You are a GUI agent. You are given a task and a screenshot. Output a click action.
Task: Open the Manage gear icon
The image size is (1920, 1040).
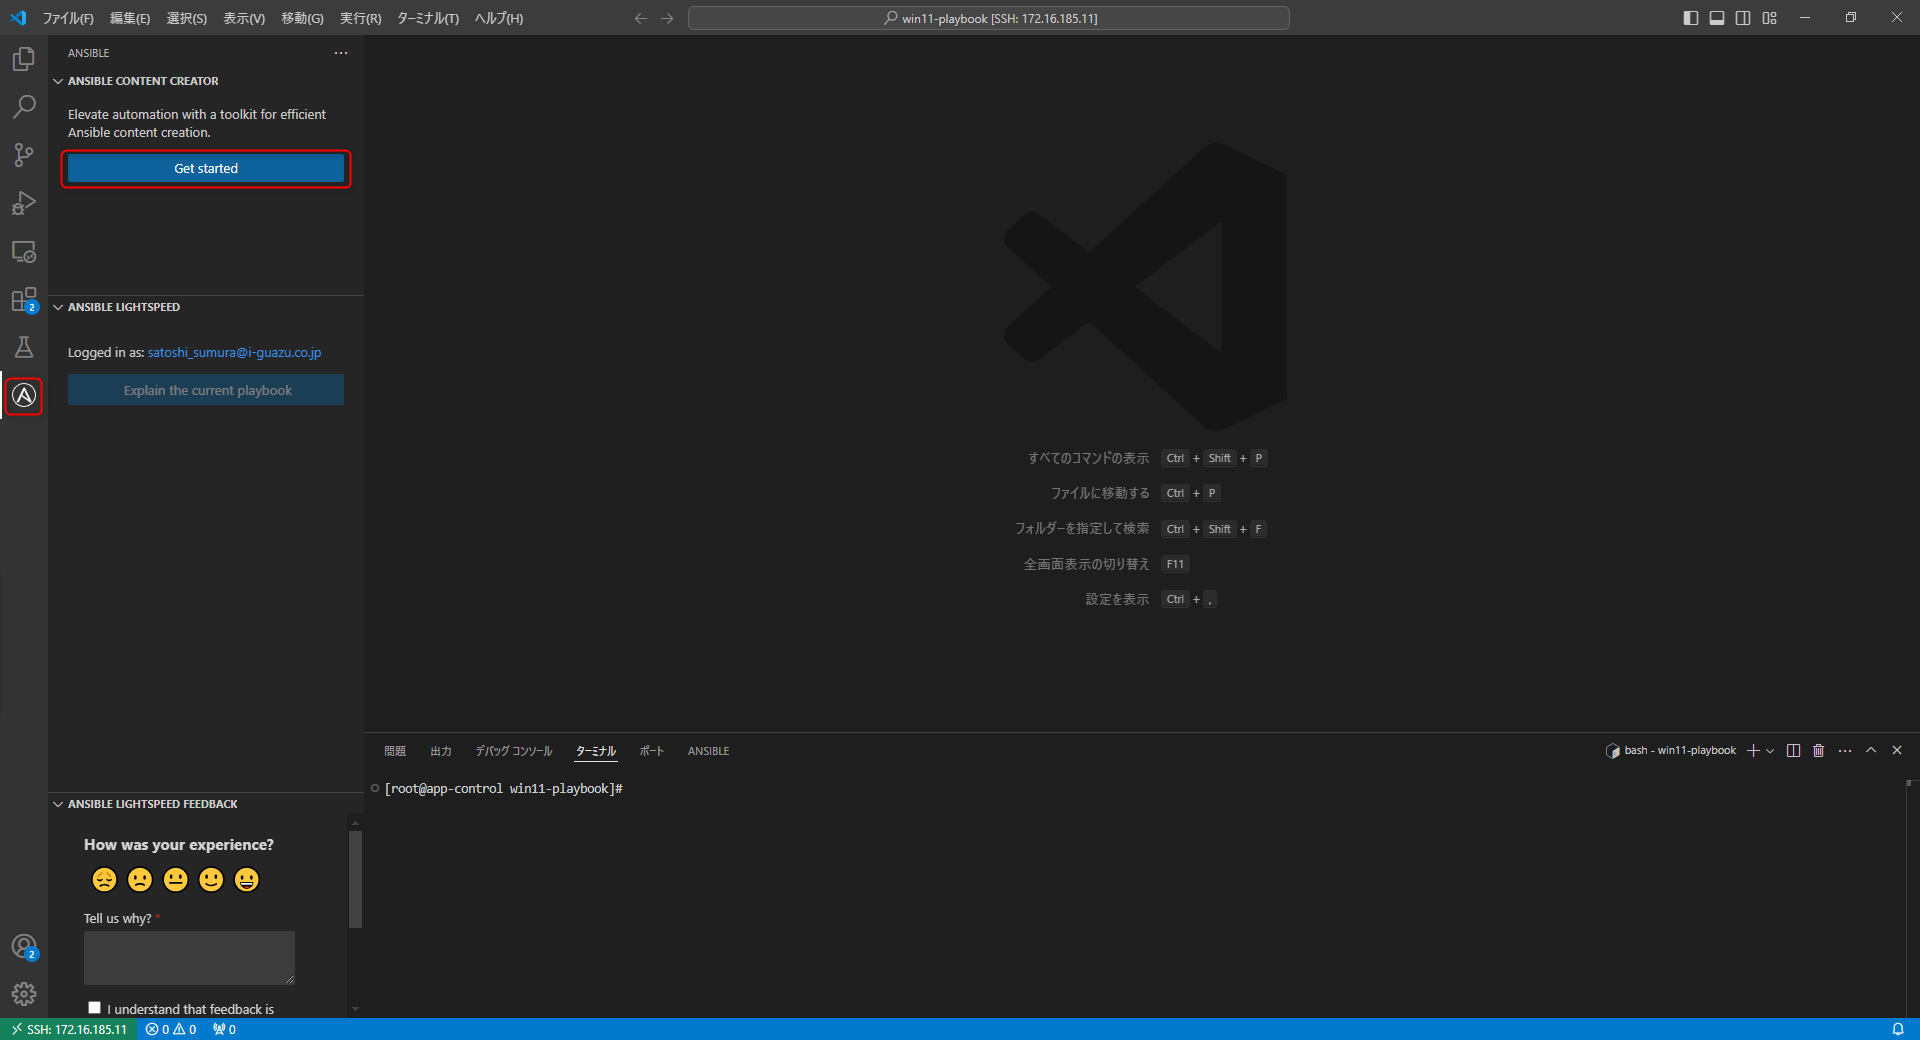[24, 994]
